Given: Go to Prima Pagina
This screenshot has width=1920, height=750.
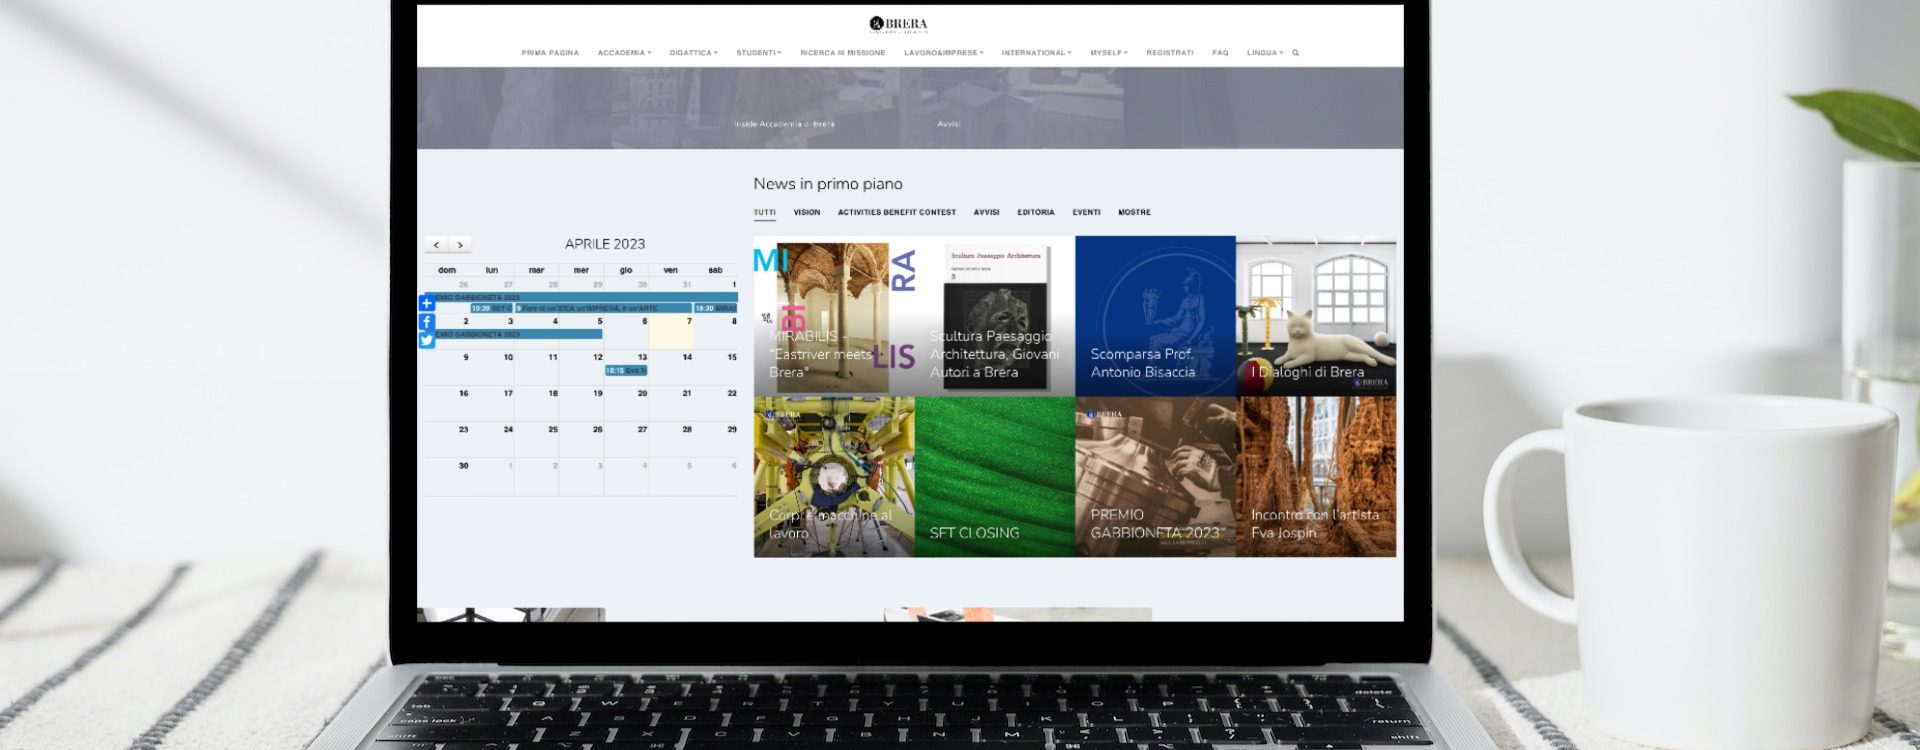Looking at the screenshot, I should click(x=550, y=53).
